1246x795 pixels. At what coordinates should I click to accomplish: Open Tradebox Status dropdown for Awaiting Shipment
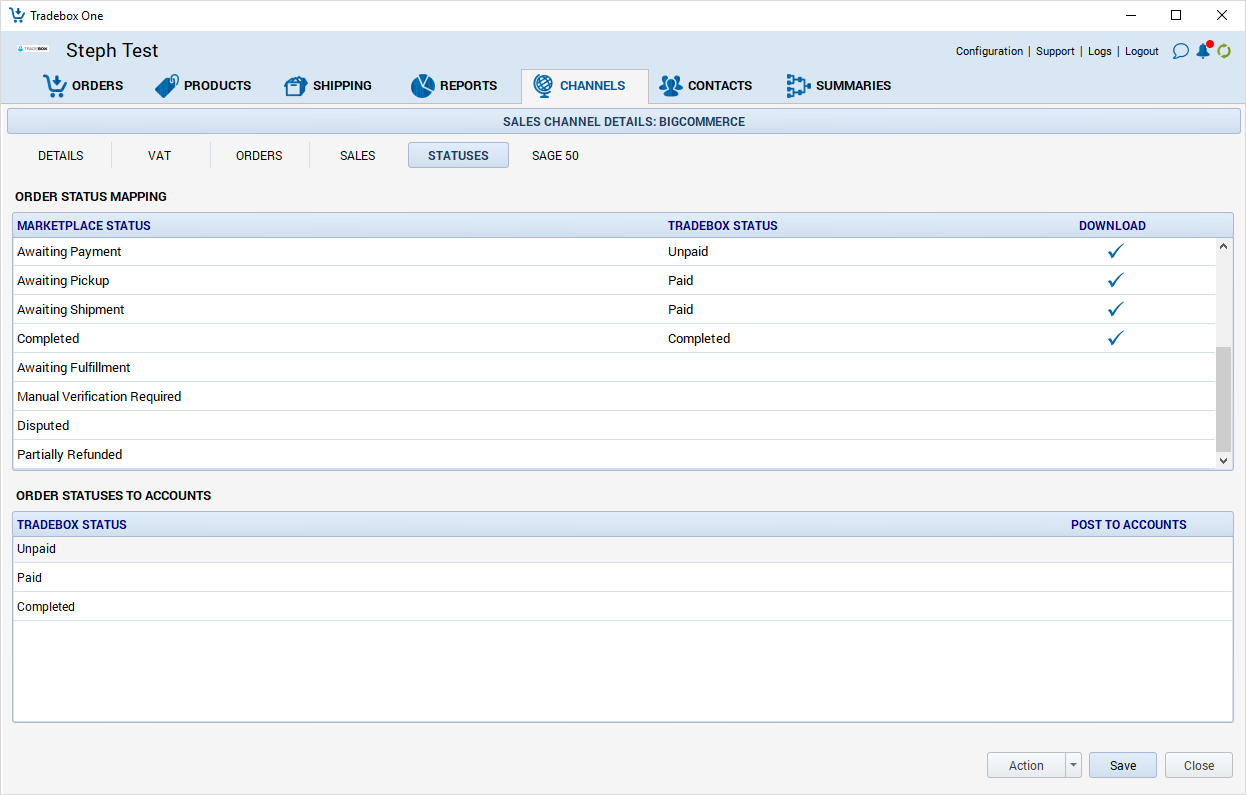coord(680,310)
